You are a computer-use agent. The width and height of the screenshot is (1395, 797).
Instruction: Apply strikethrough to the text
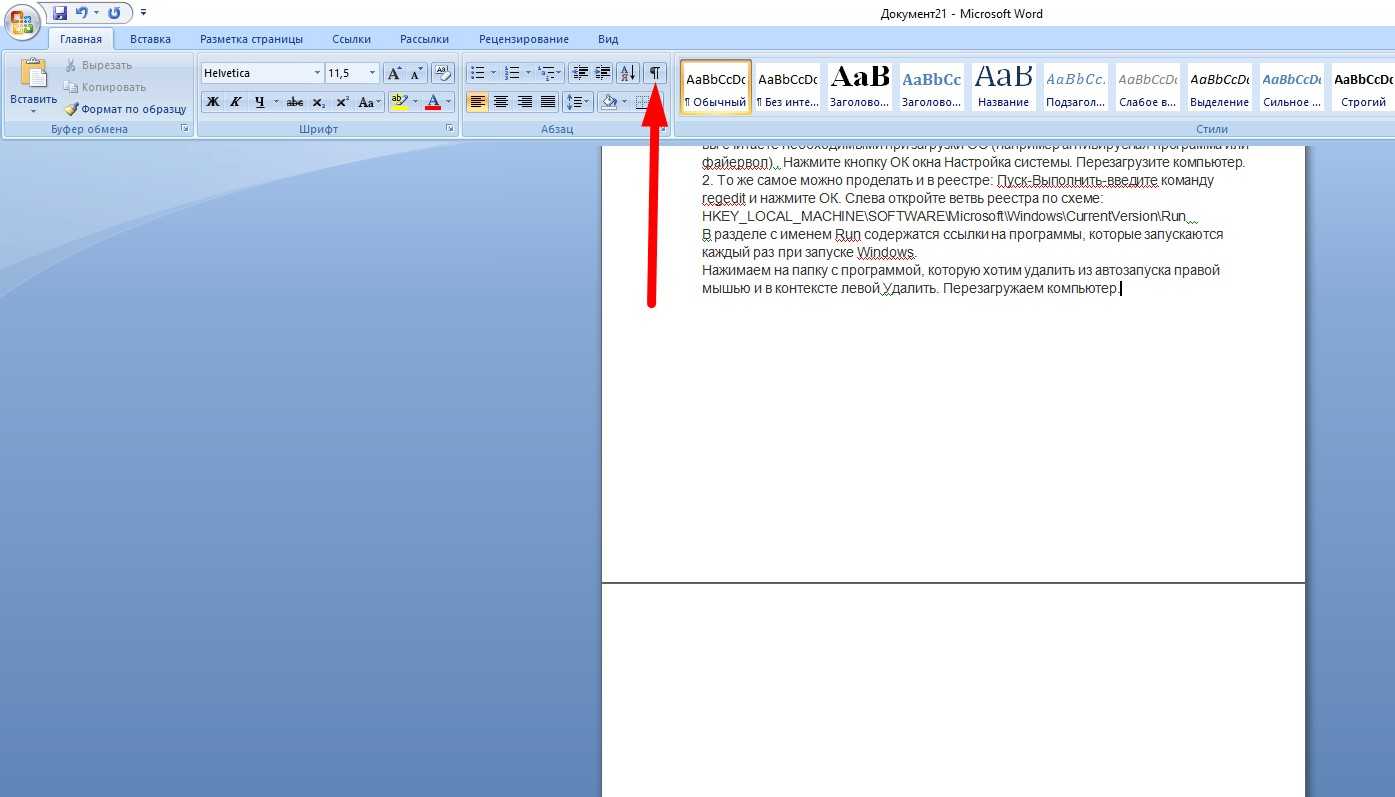point(295,102)
